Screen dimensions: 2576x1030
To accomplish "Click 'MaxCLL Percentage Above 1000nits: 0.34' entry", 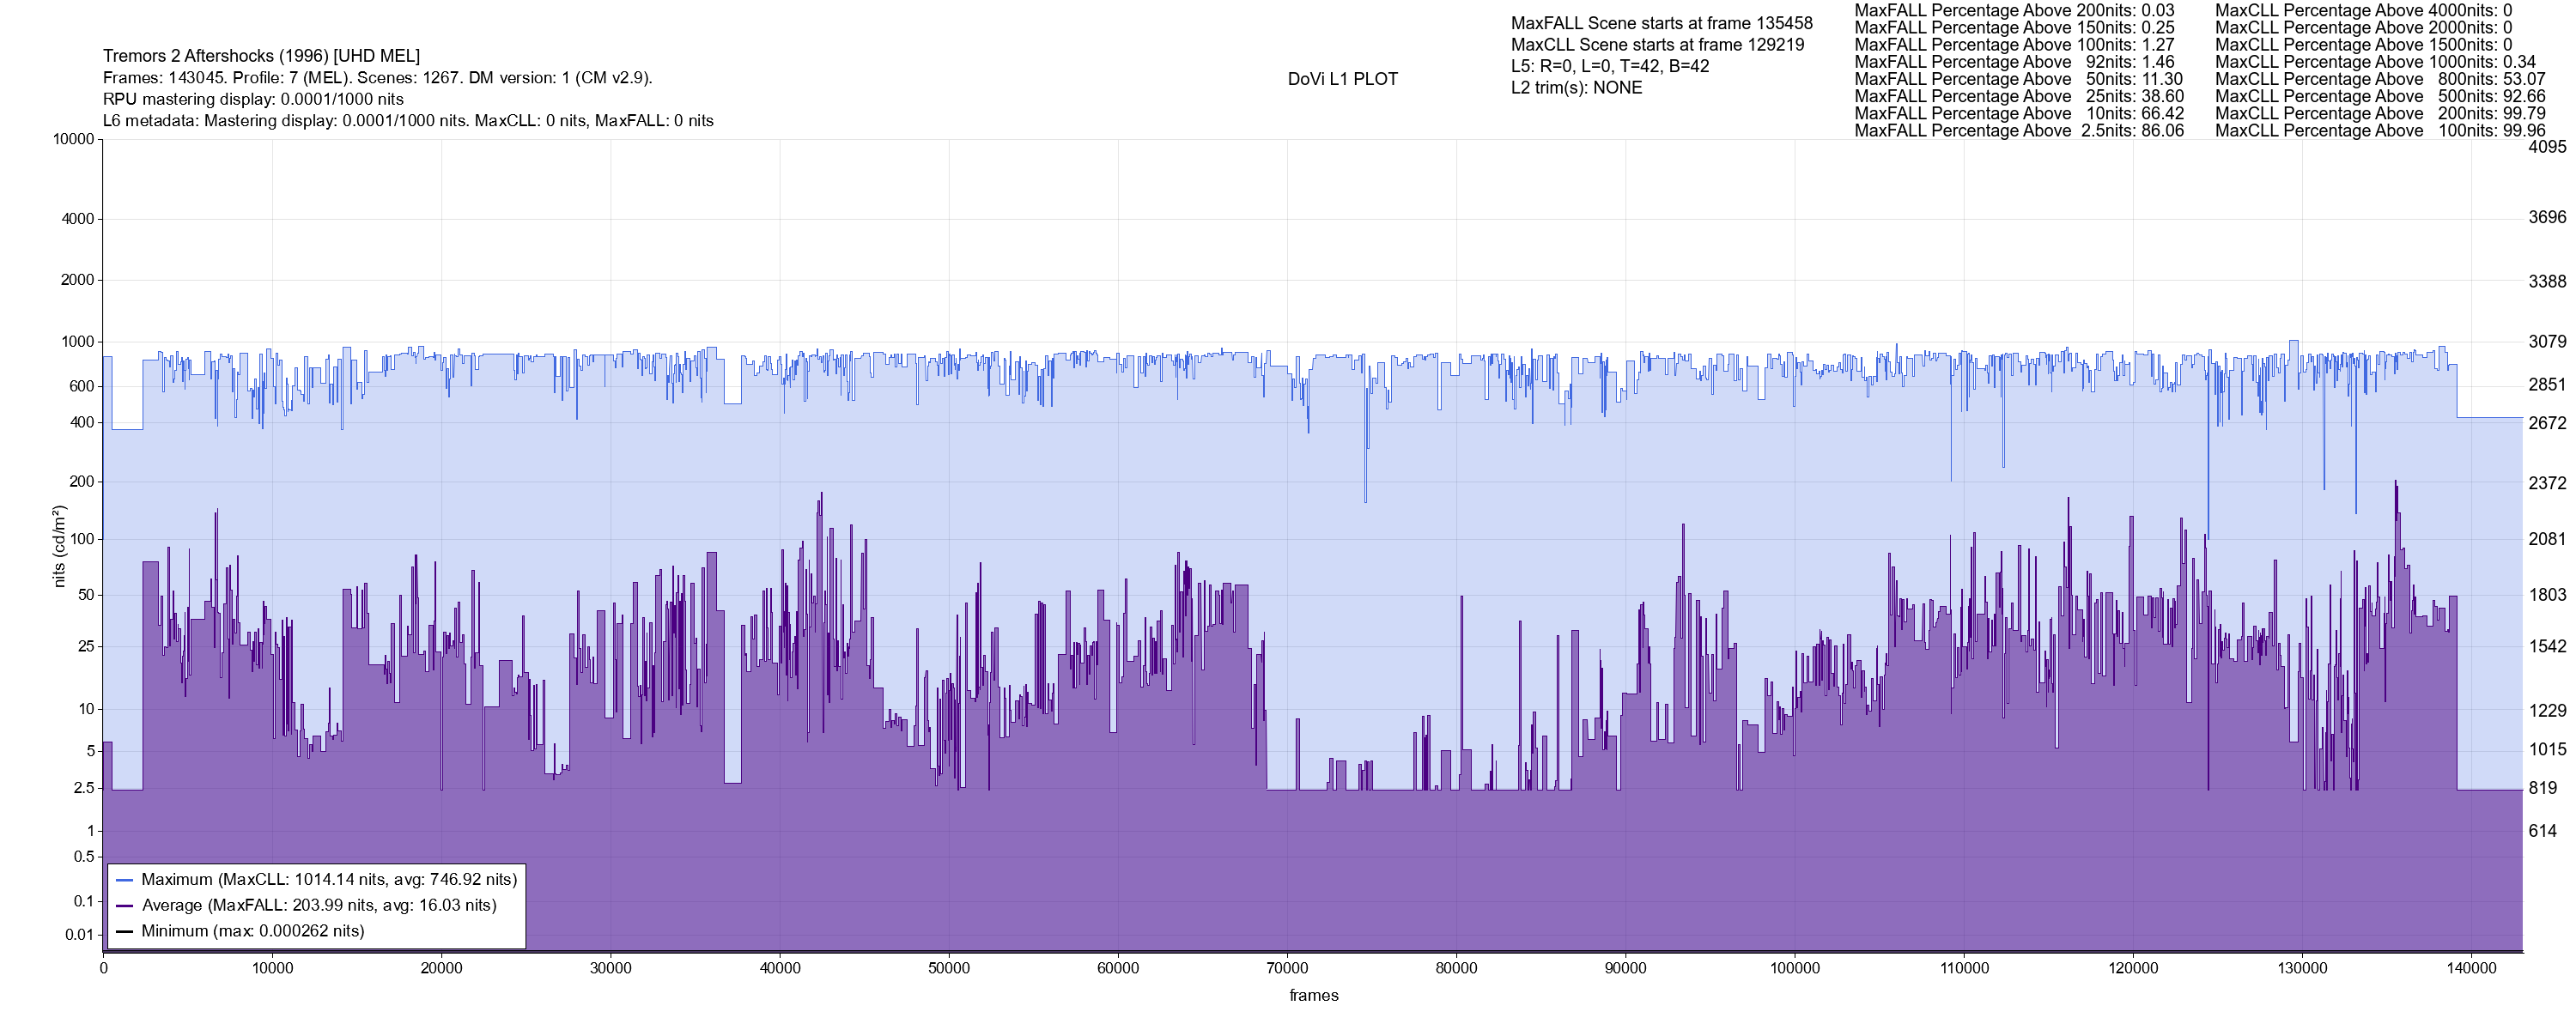I will pos(2375,62).
